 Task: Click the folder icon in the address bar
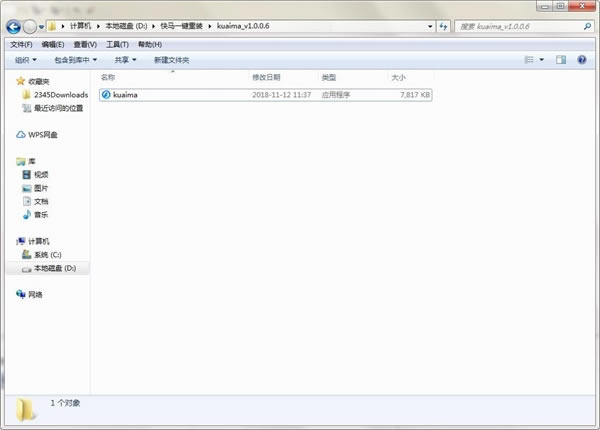52,26
